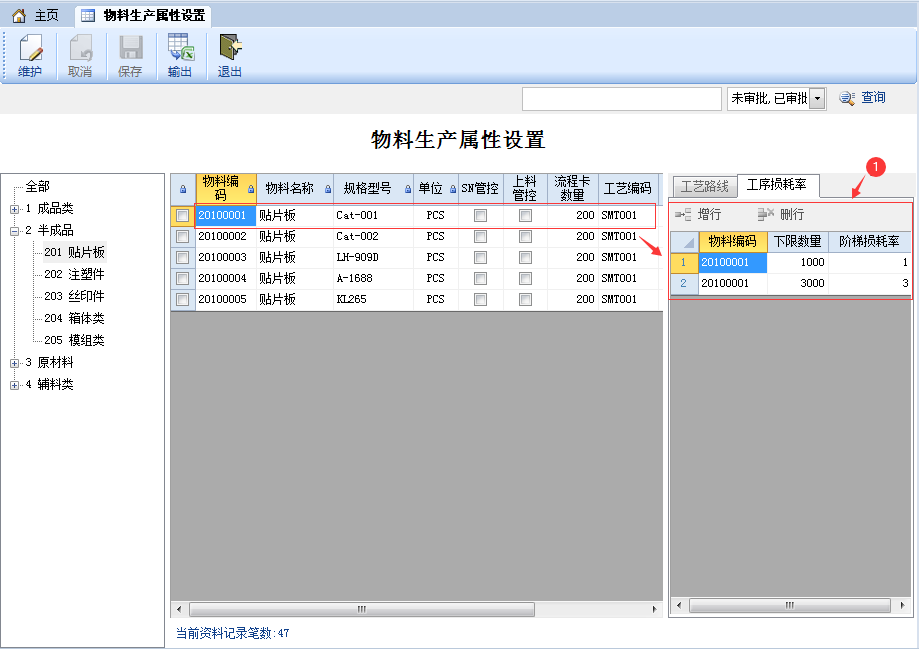
Task: Click the 输出 (export) toolbar icon
Action: 180,48
